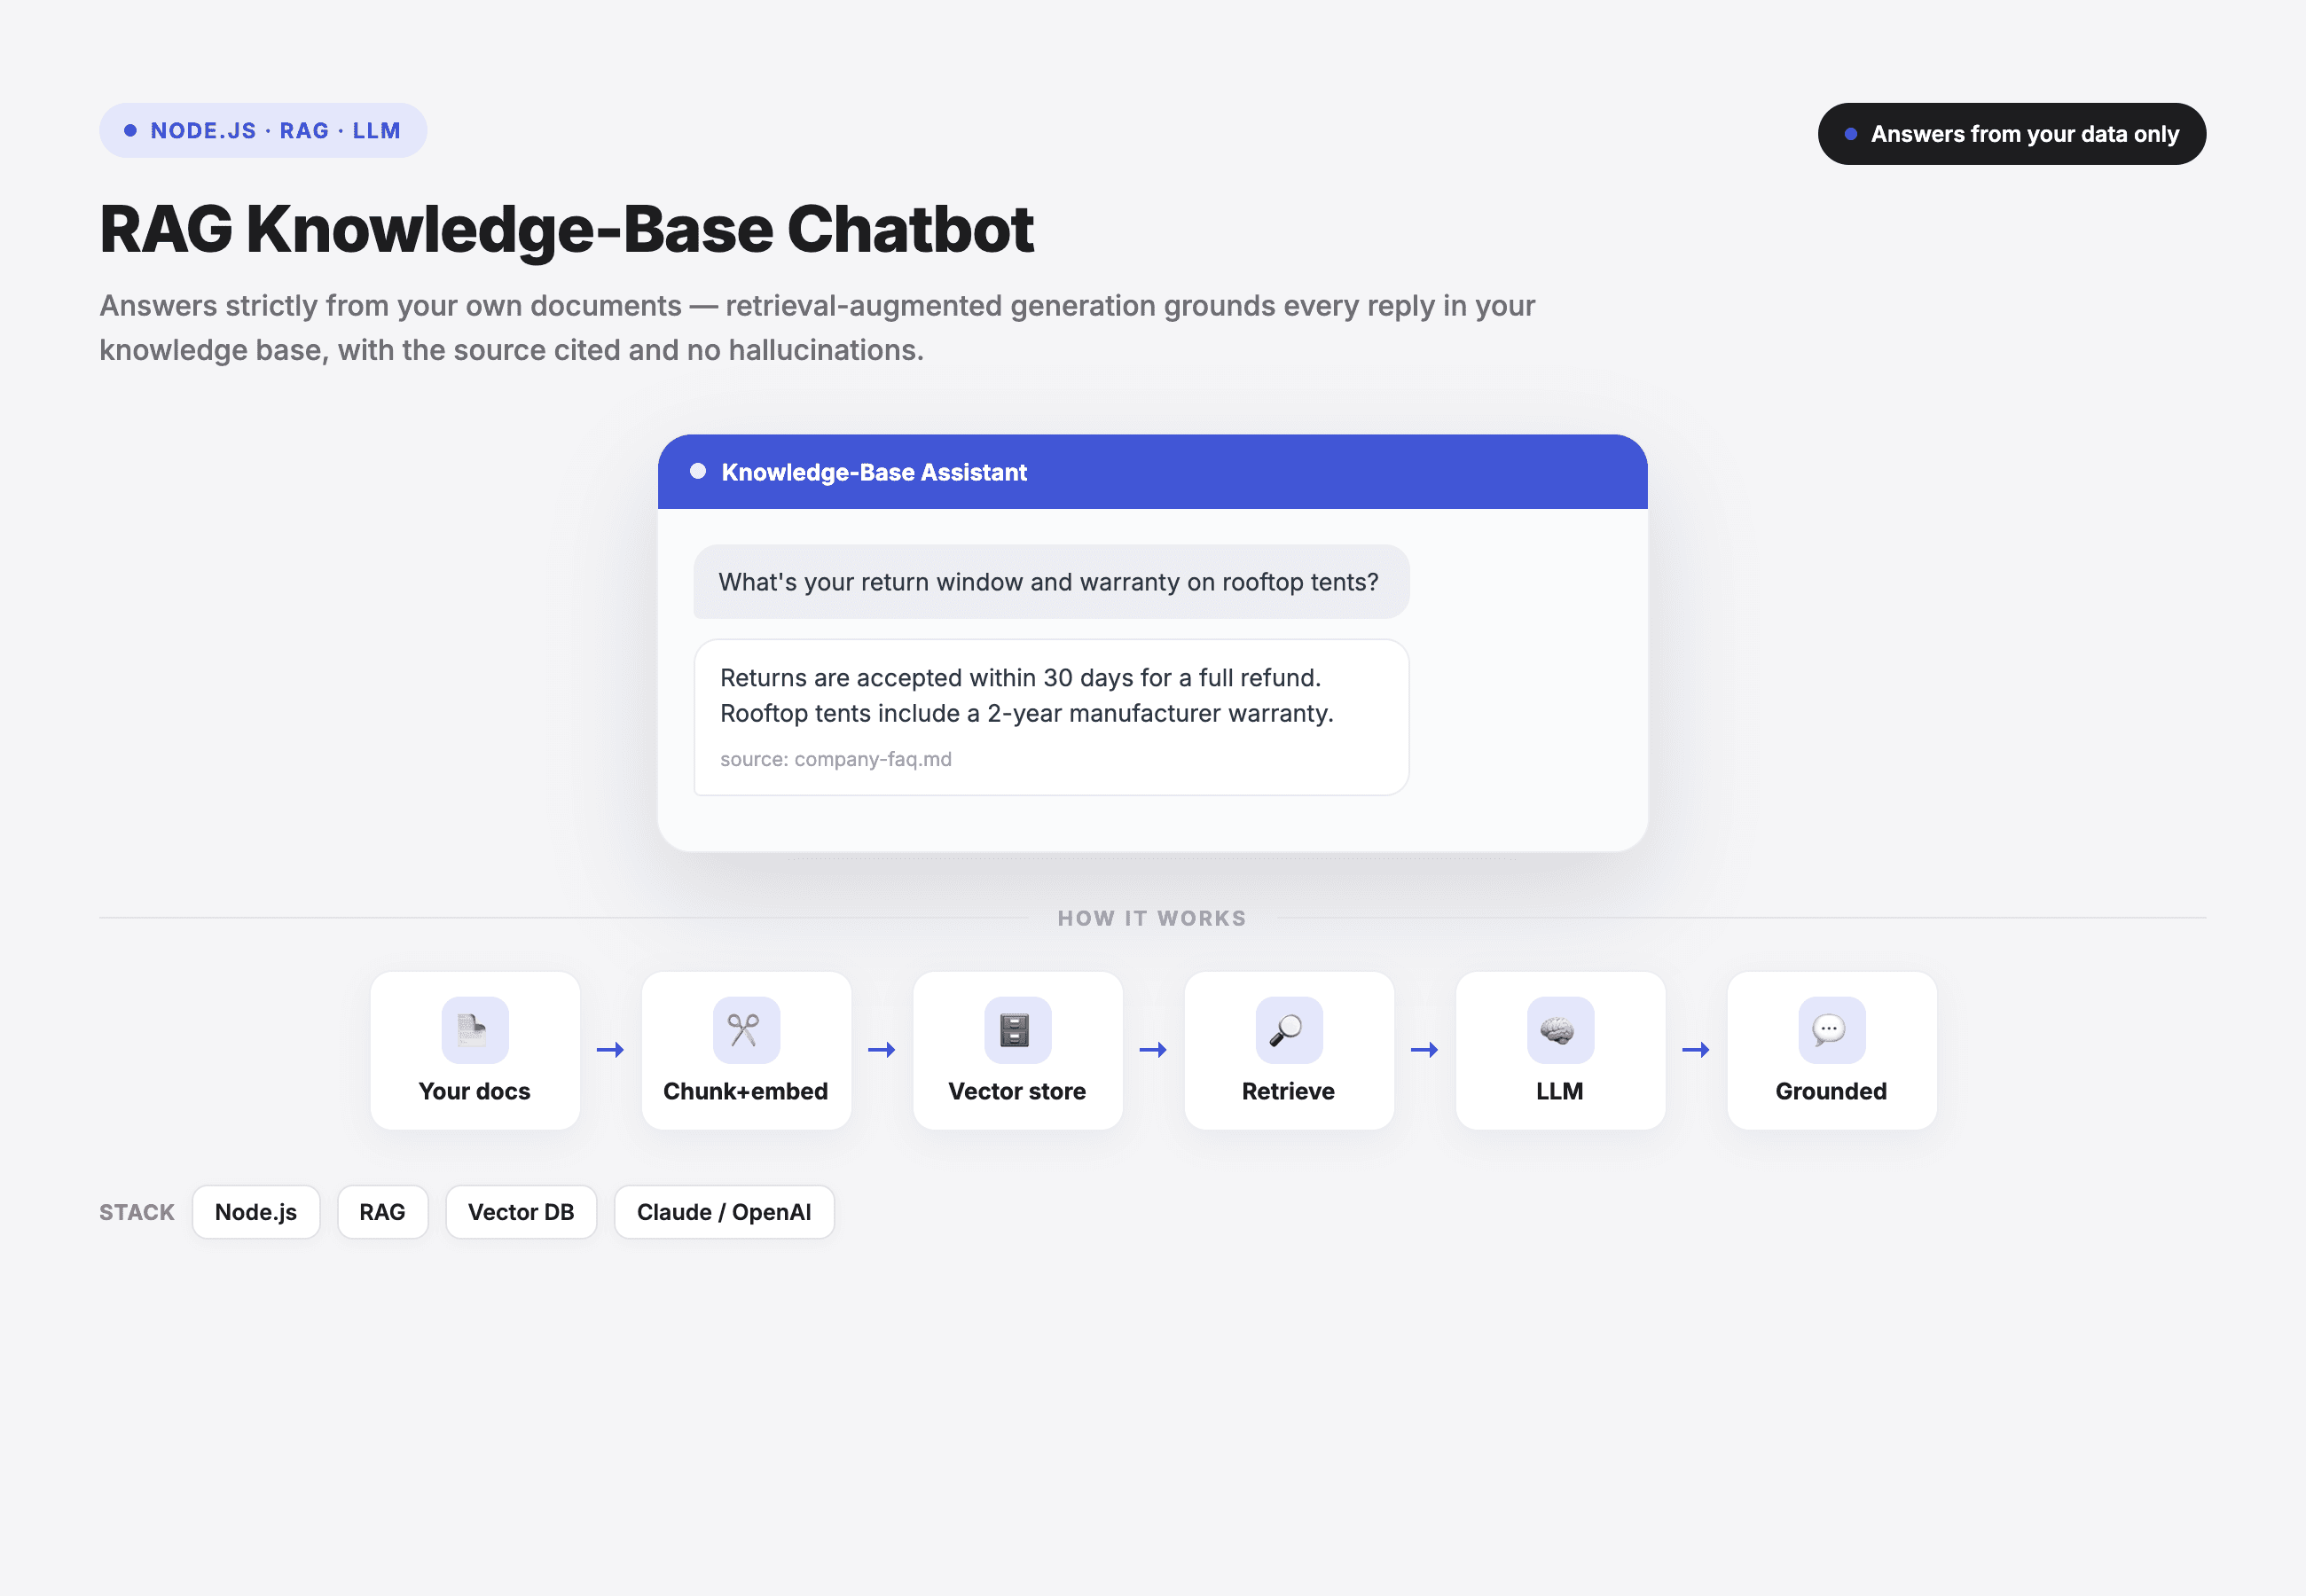Viewport: 2306px width, 1596px height.
Task: Click the Answers from your data only pill
Action: (2011, 134)
